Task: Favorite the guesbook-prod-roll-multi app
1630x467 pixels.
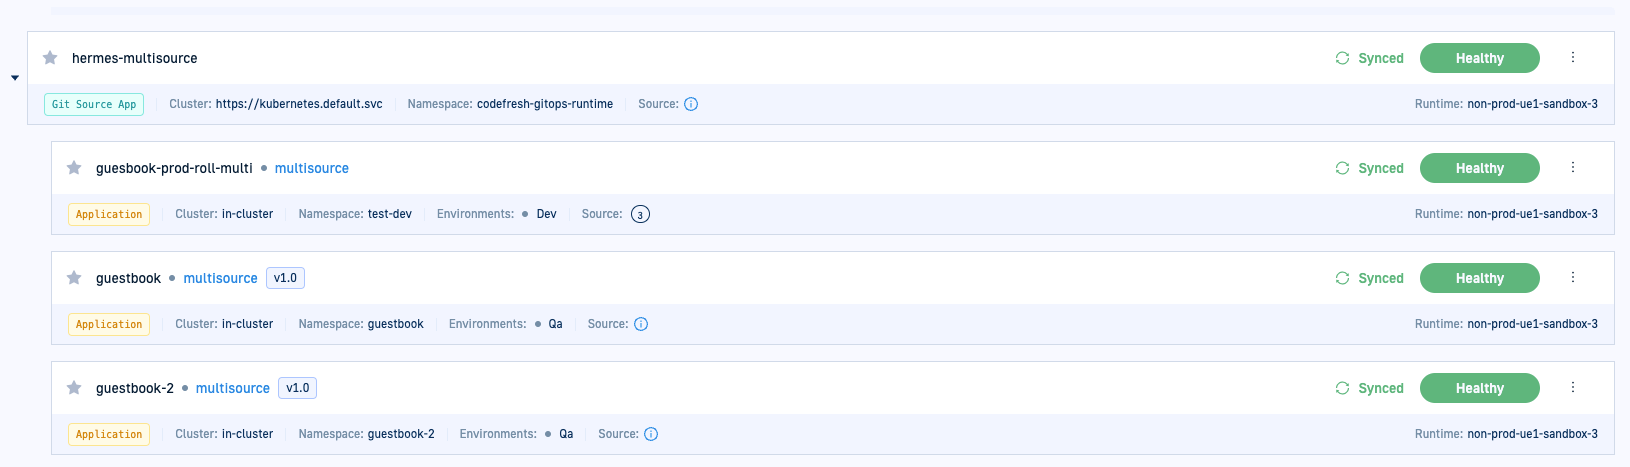Action: (74, 168)
